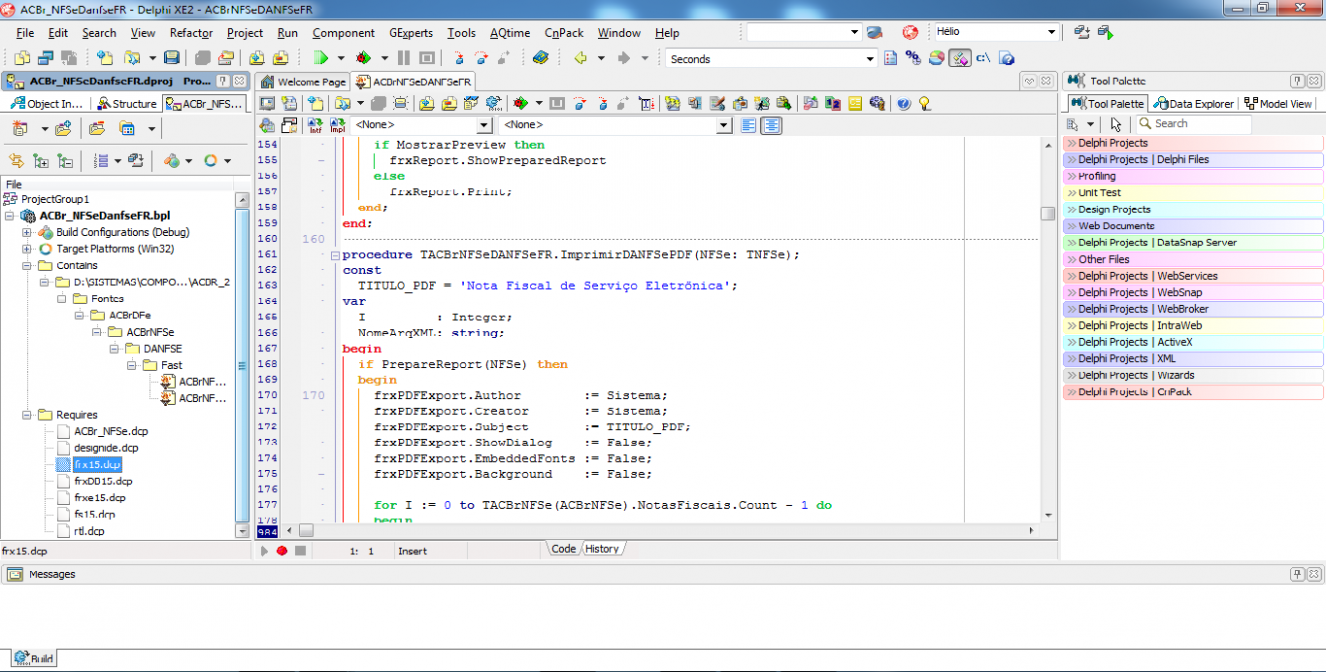Open 'Delphi Projects | DataSnap Server' palette category
Screen dimensions: 1326x672
[1193, 242]
